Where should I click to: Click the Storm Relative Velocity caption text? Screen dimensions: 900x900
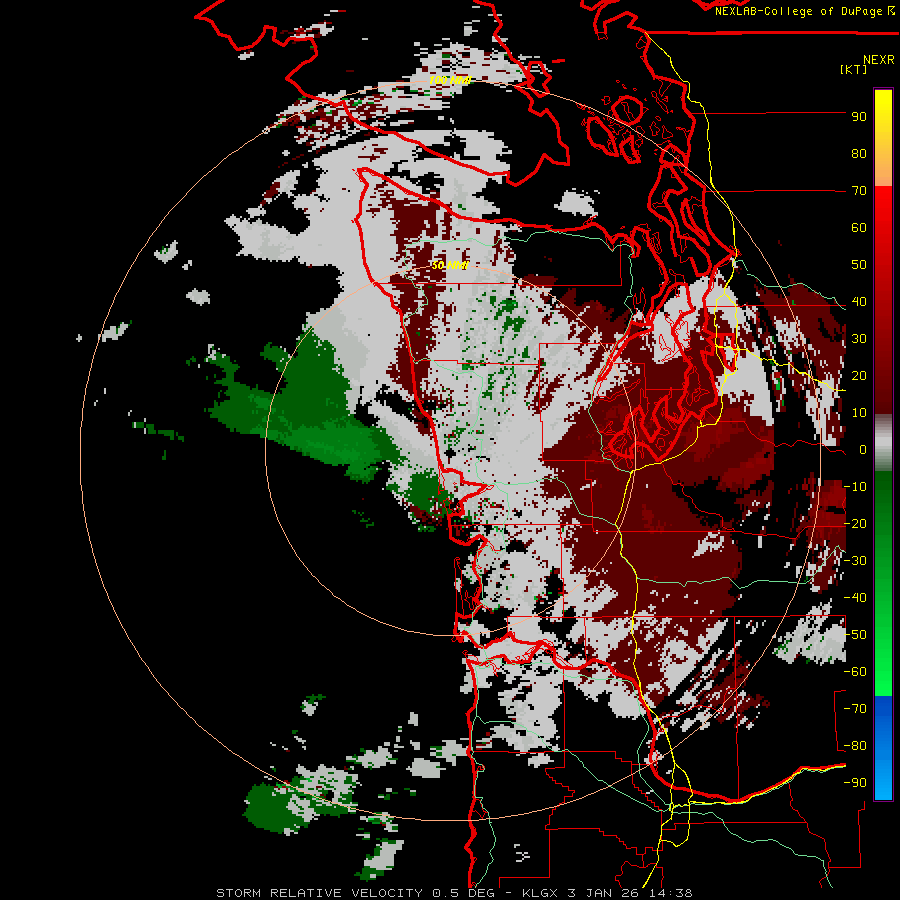pyautogui.click(x=455, y=893)
